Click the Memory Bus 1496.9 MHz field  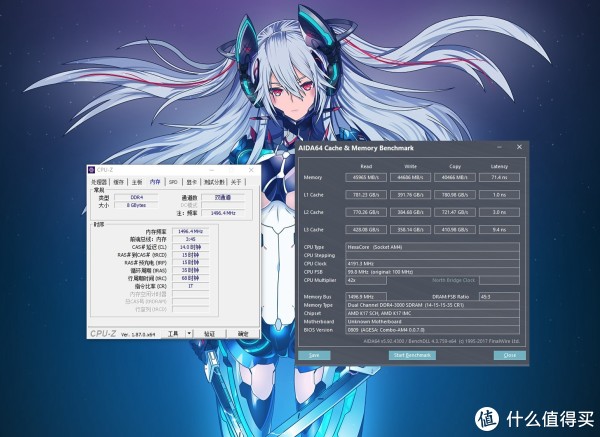[366, 297]
